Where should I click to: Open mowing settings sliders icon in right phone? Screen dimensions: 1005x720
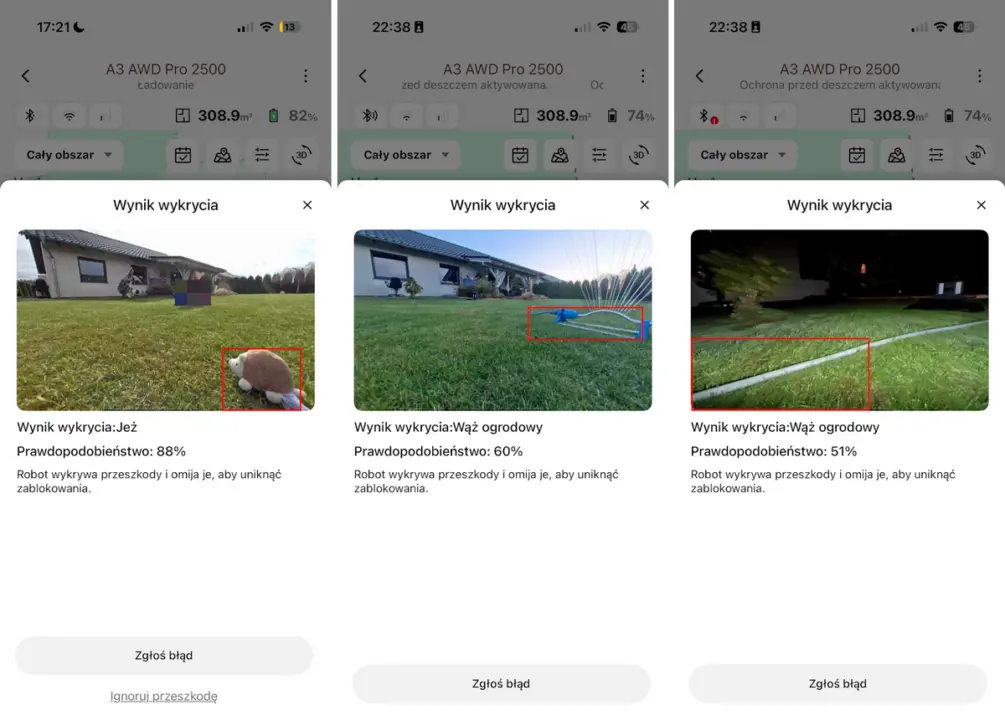pos(936,155)
